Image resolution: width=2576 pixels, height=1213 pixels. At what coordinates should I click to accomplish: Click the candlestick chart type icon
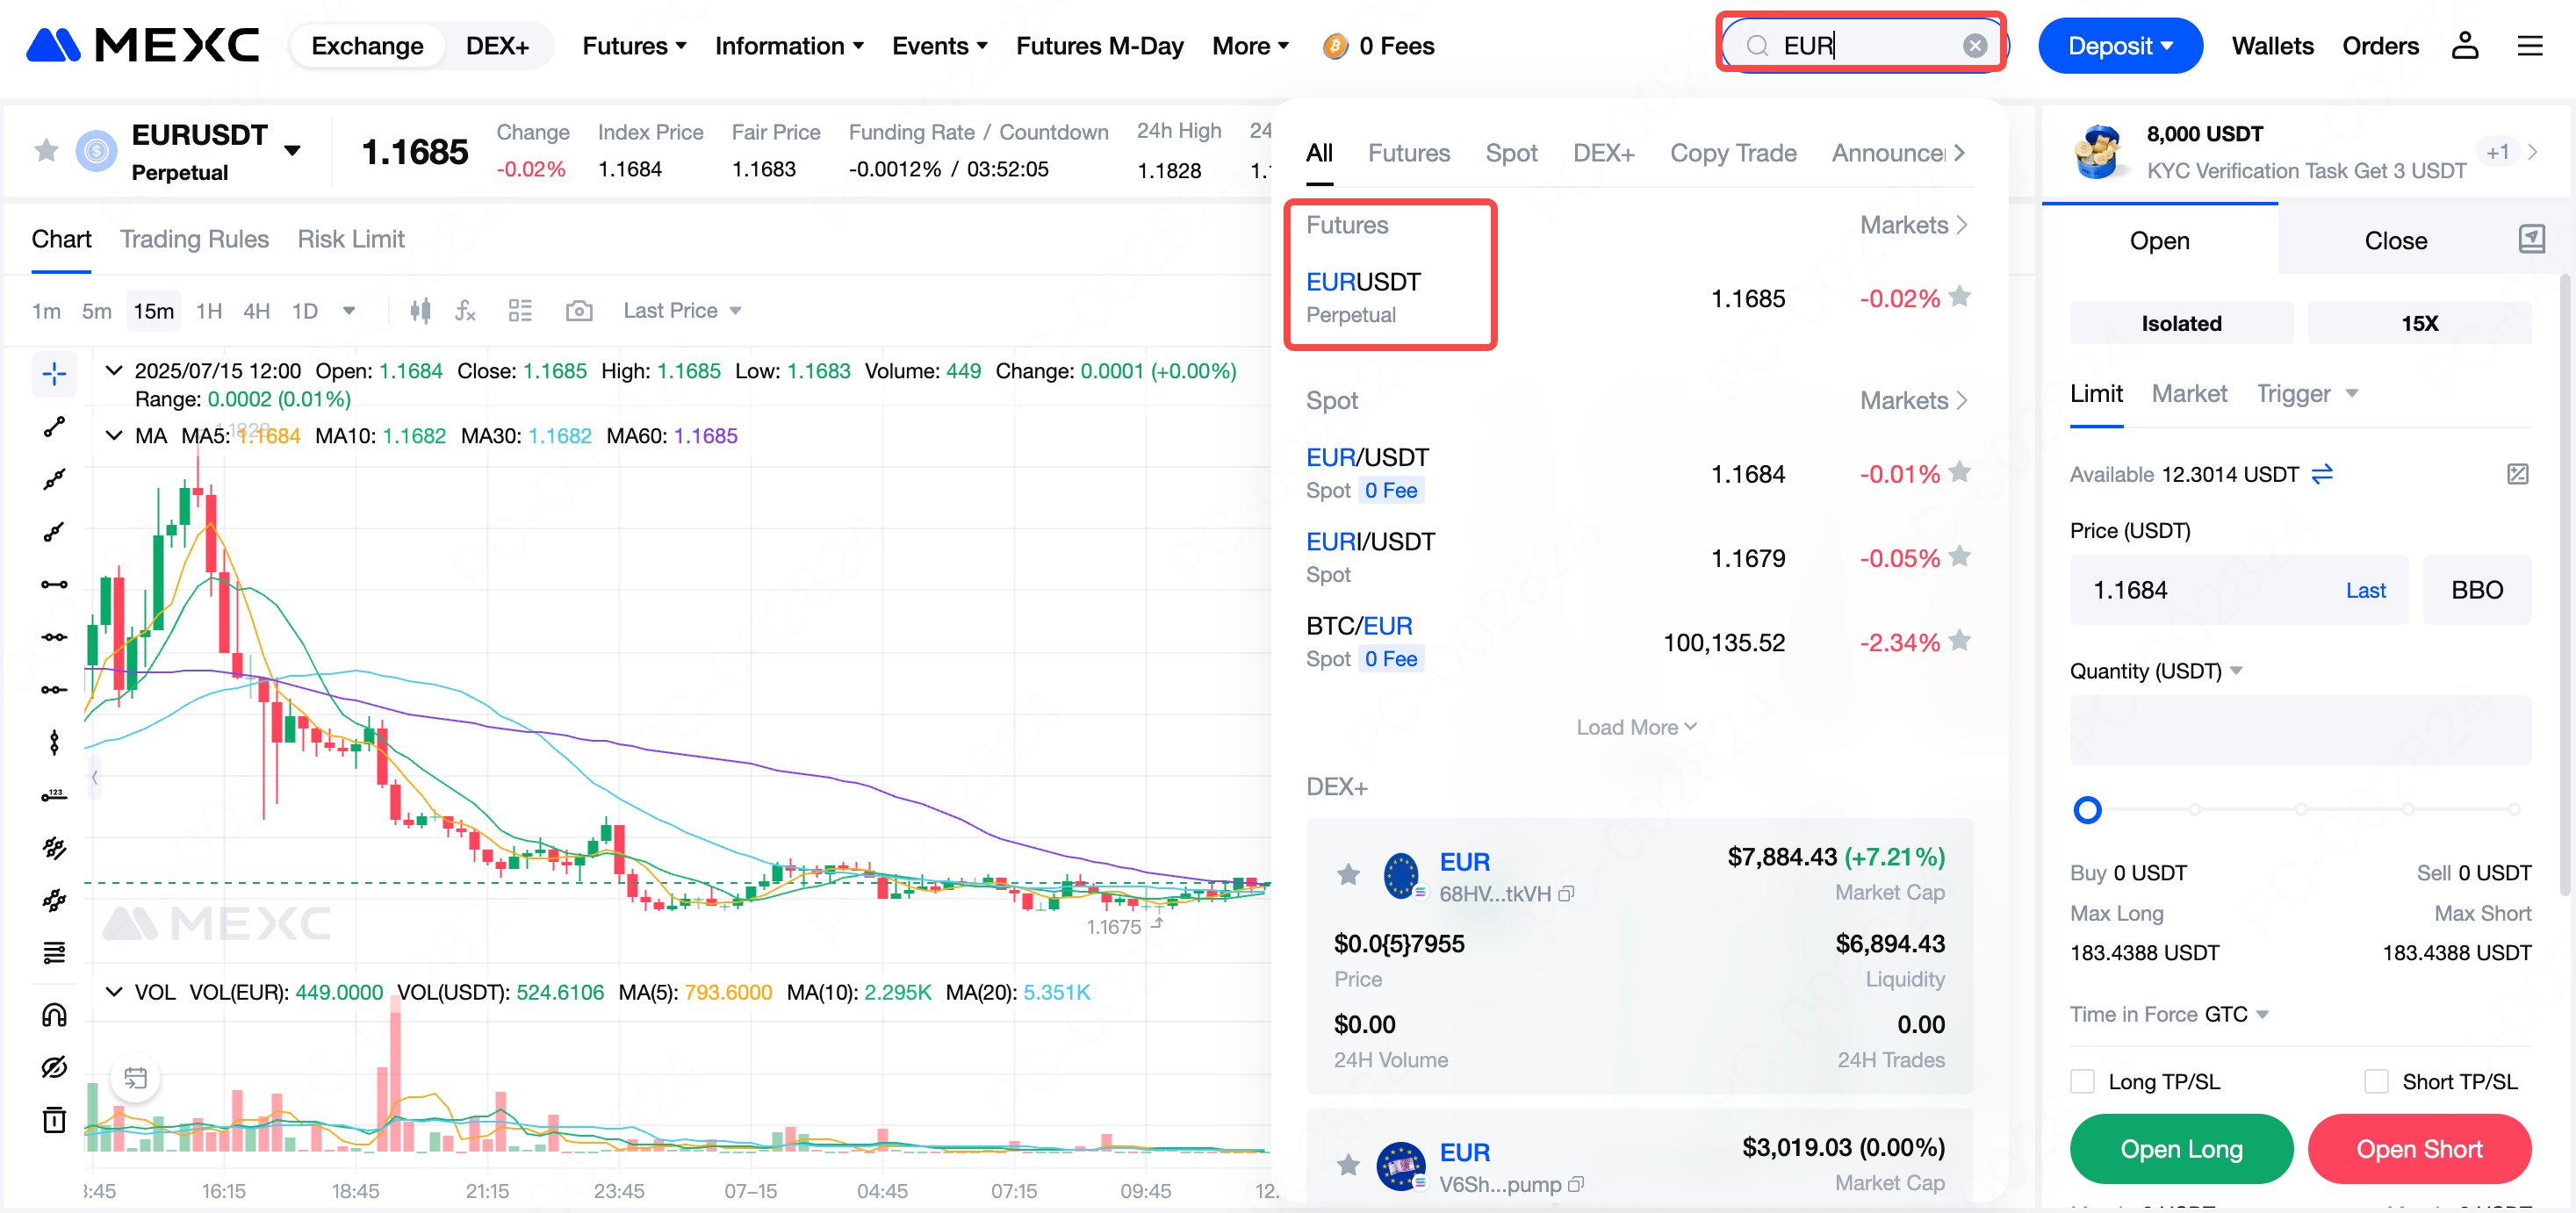click(420, 311)
